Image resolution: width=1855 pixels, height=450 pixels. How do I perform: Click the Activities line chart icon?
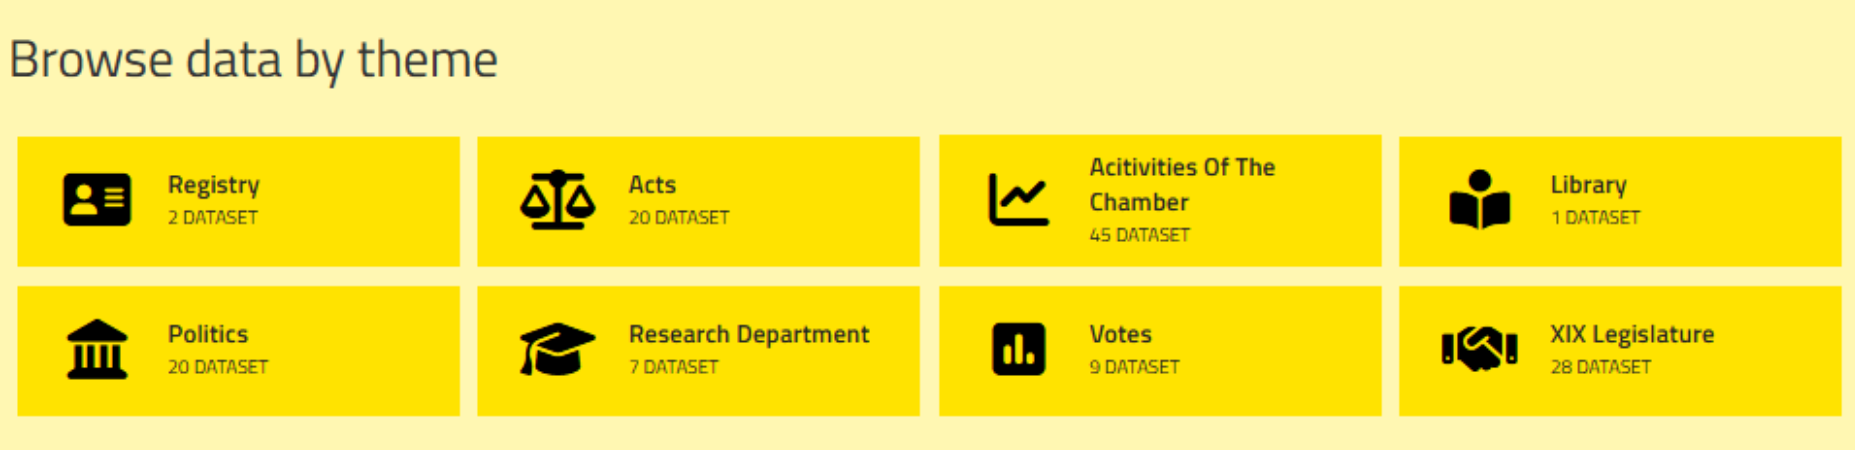[1019, 200]
